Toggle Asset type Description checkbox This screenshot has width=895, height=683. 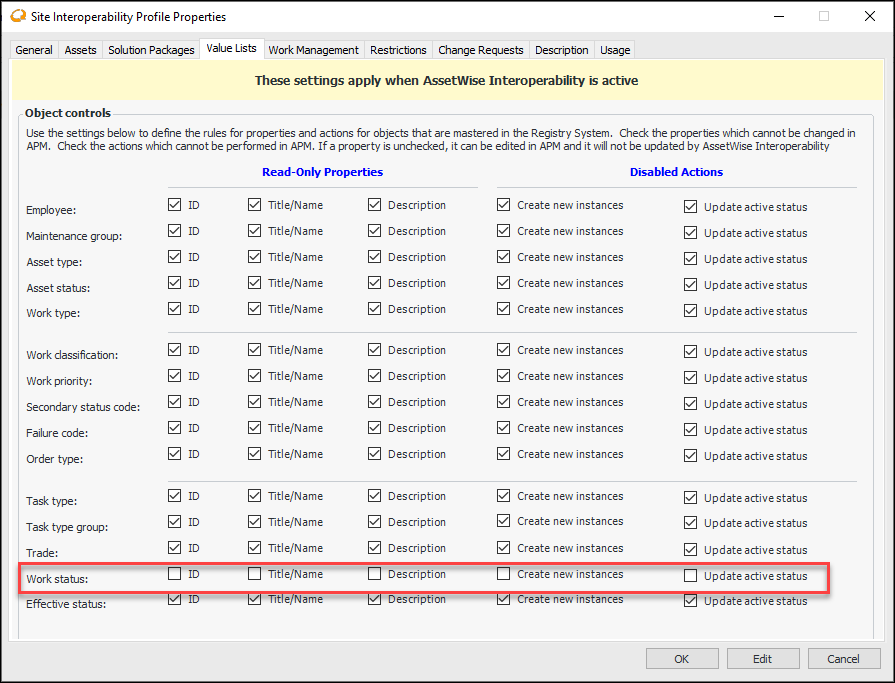(x=375, y=257)
